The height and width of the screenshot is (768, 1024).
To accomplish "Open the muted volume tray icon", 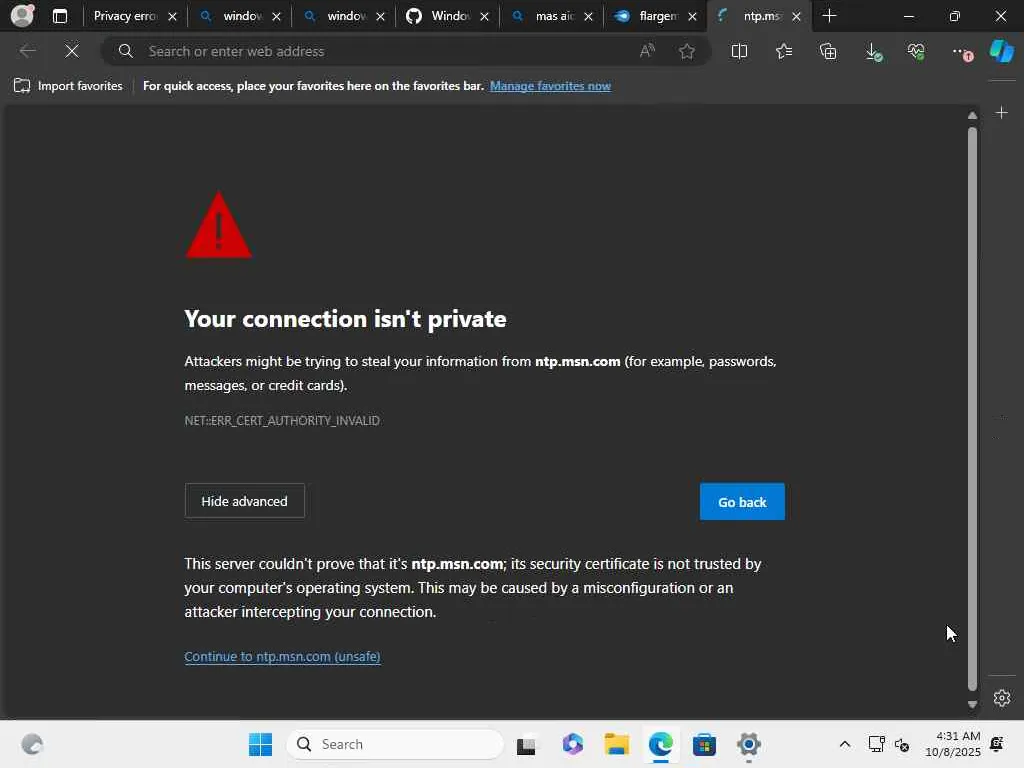I will (x=902, y=744).
